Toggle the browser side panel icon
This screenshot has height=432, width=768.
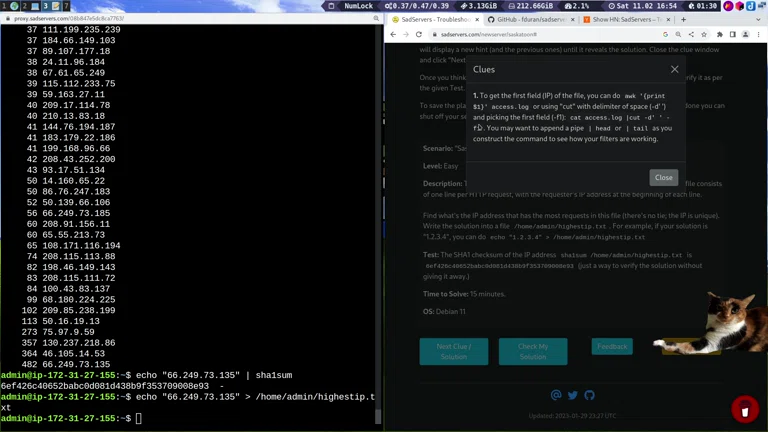[732, 35]
